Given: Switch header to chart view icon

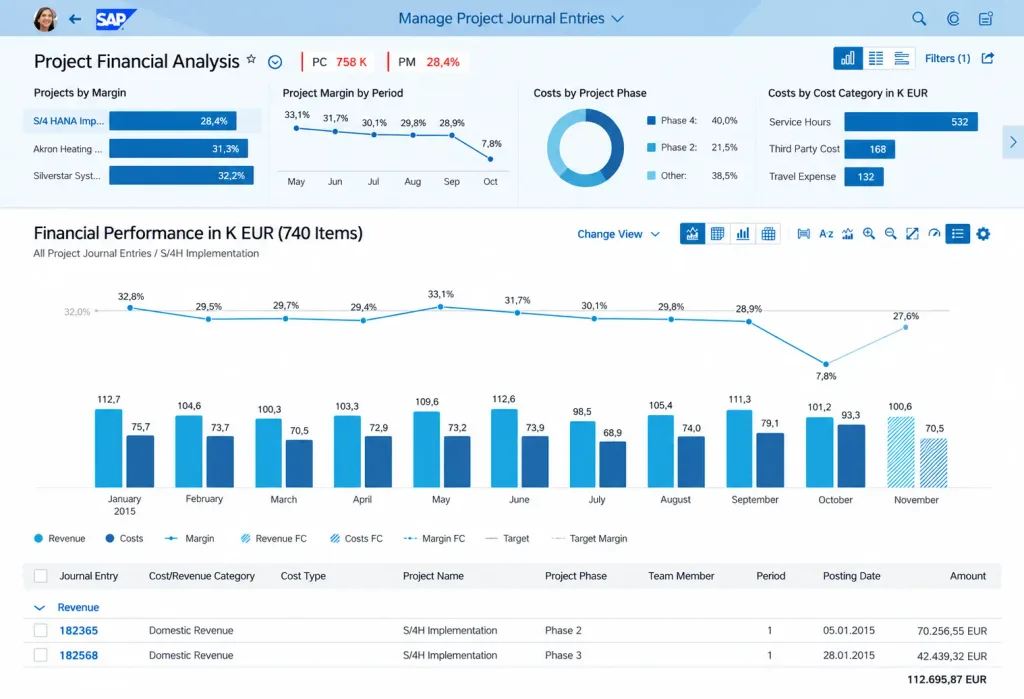Looking at the screenshot, I should click(x=848, y=58).
